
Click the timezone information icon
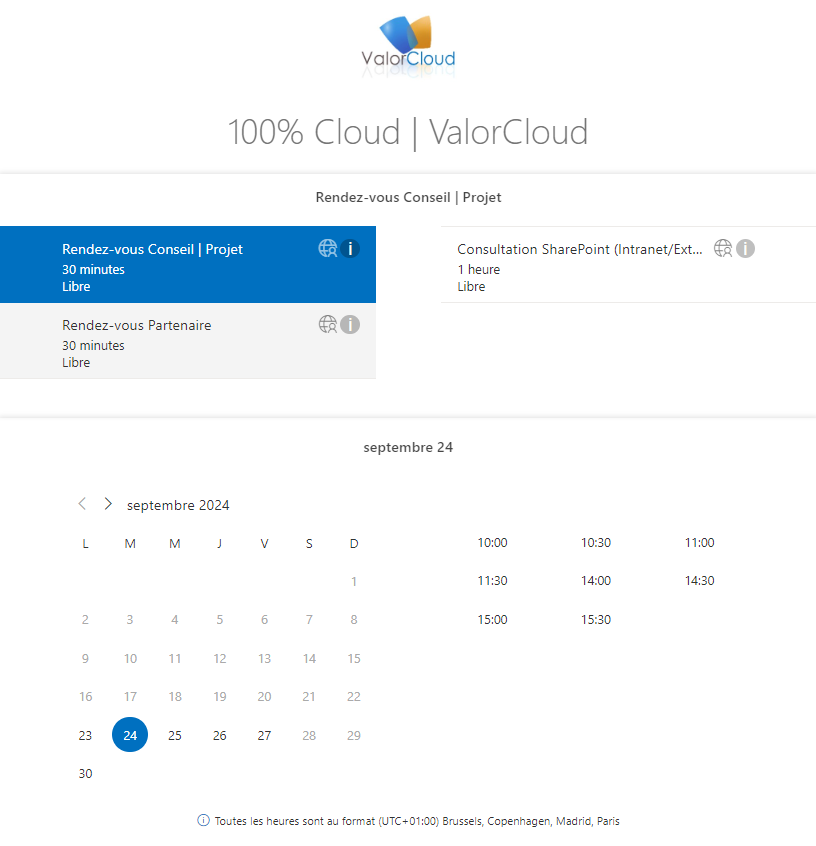[x=203, y=821]
